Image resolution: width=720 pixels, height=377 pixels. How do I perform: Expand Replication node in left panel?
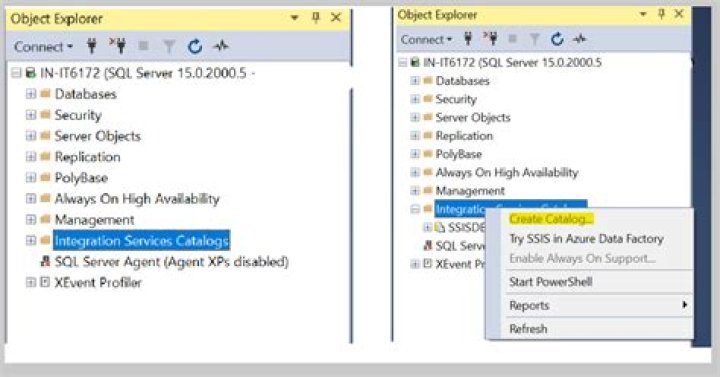point(31,157)
